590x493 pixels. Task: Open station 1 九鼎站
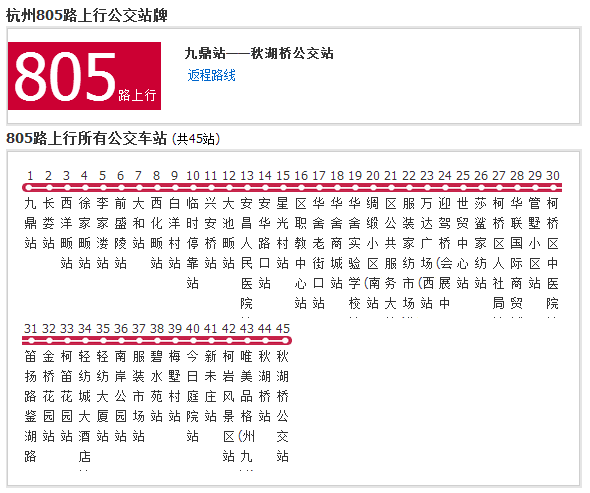[x=30, y=223]
